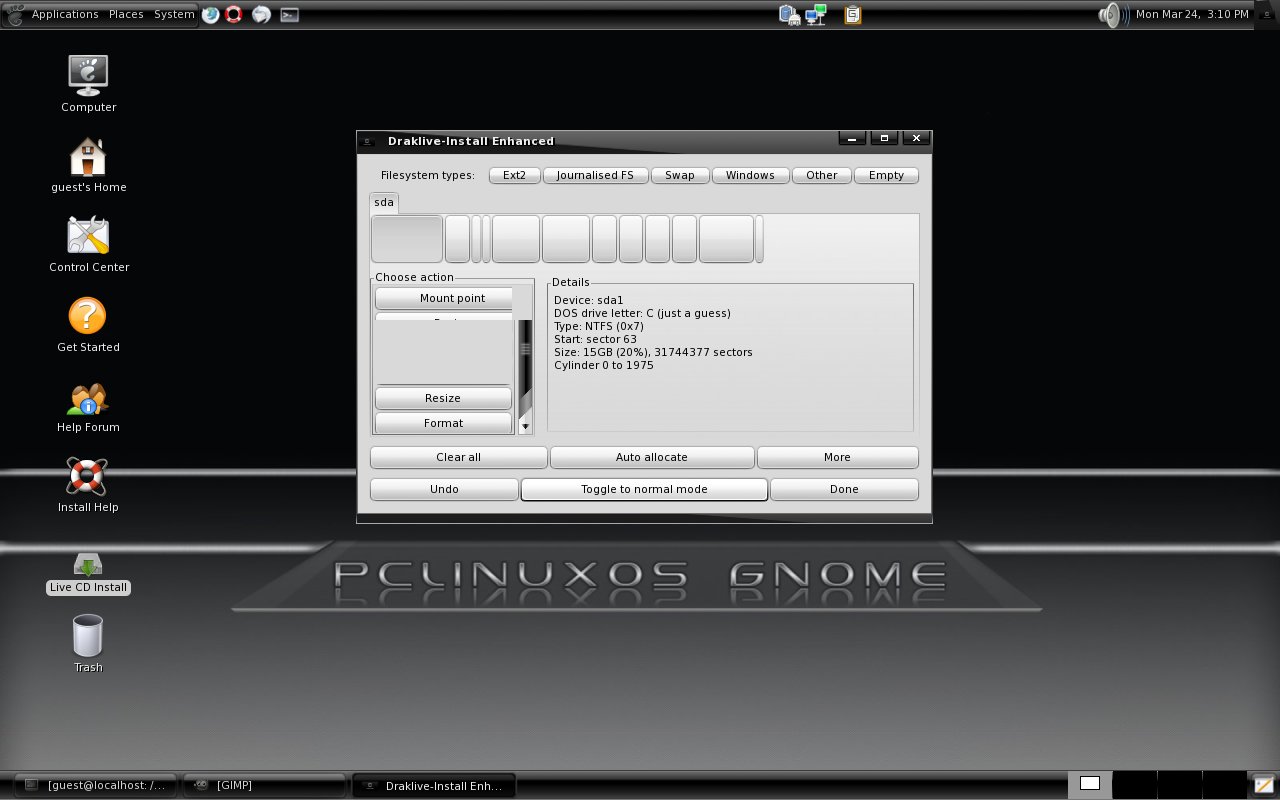Click the Done button
1280x800 pixels.
pyautogui.click(x=844, y=489)
